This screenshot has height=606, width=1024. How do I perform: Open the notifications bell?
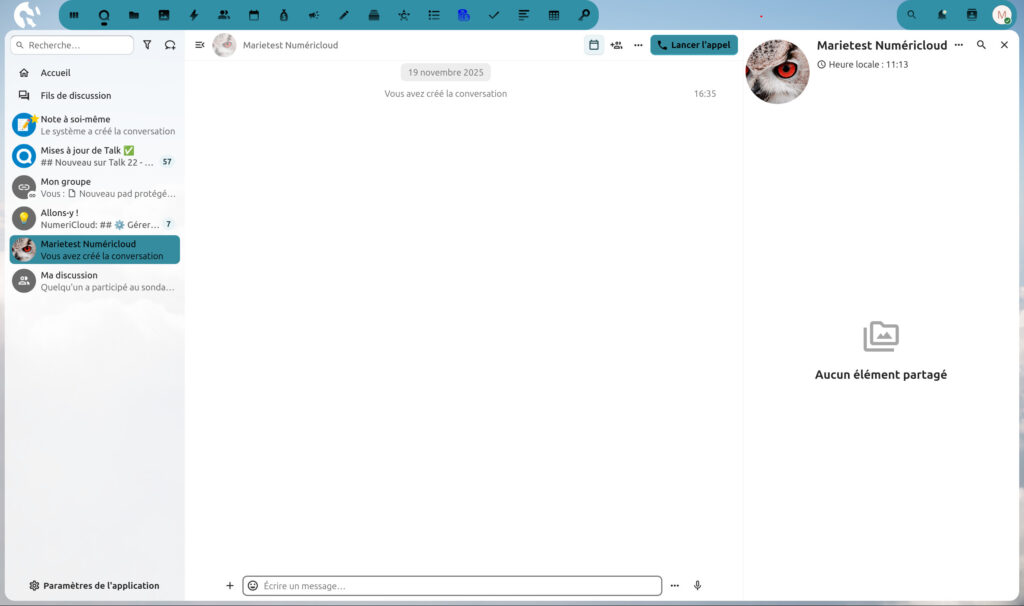pyautogui.click(x=942, y=14)
